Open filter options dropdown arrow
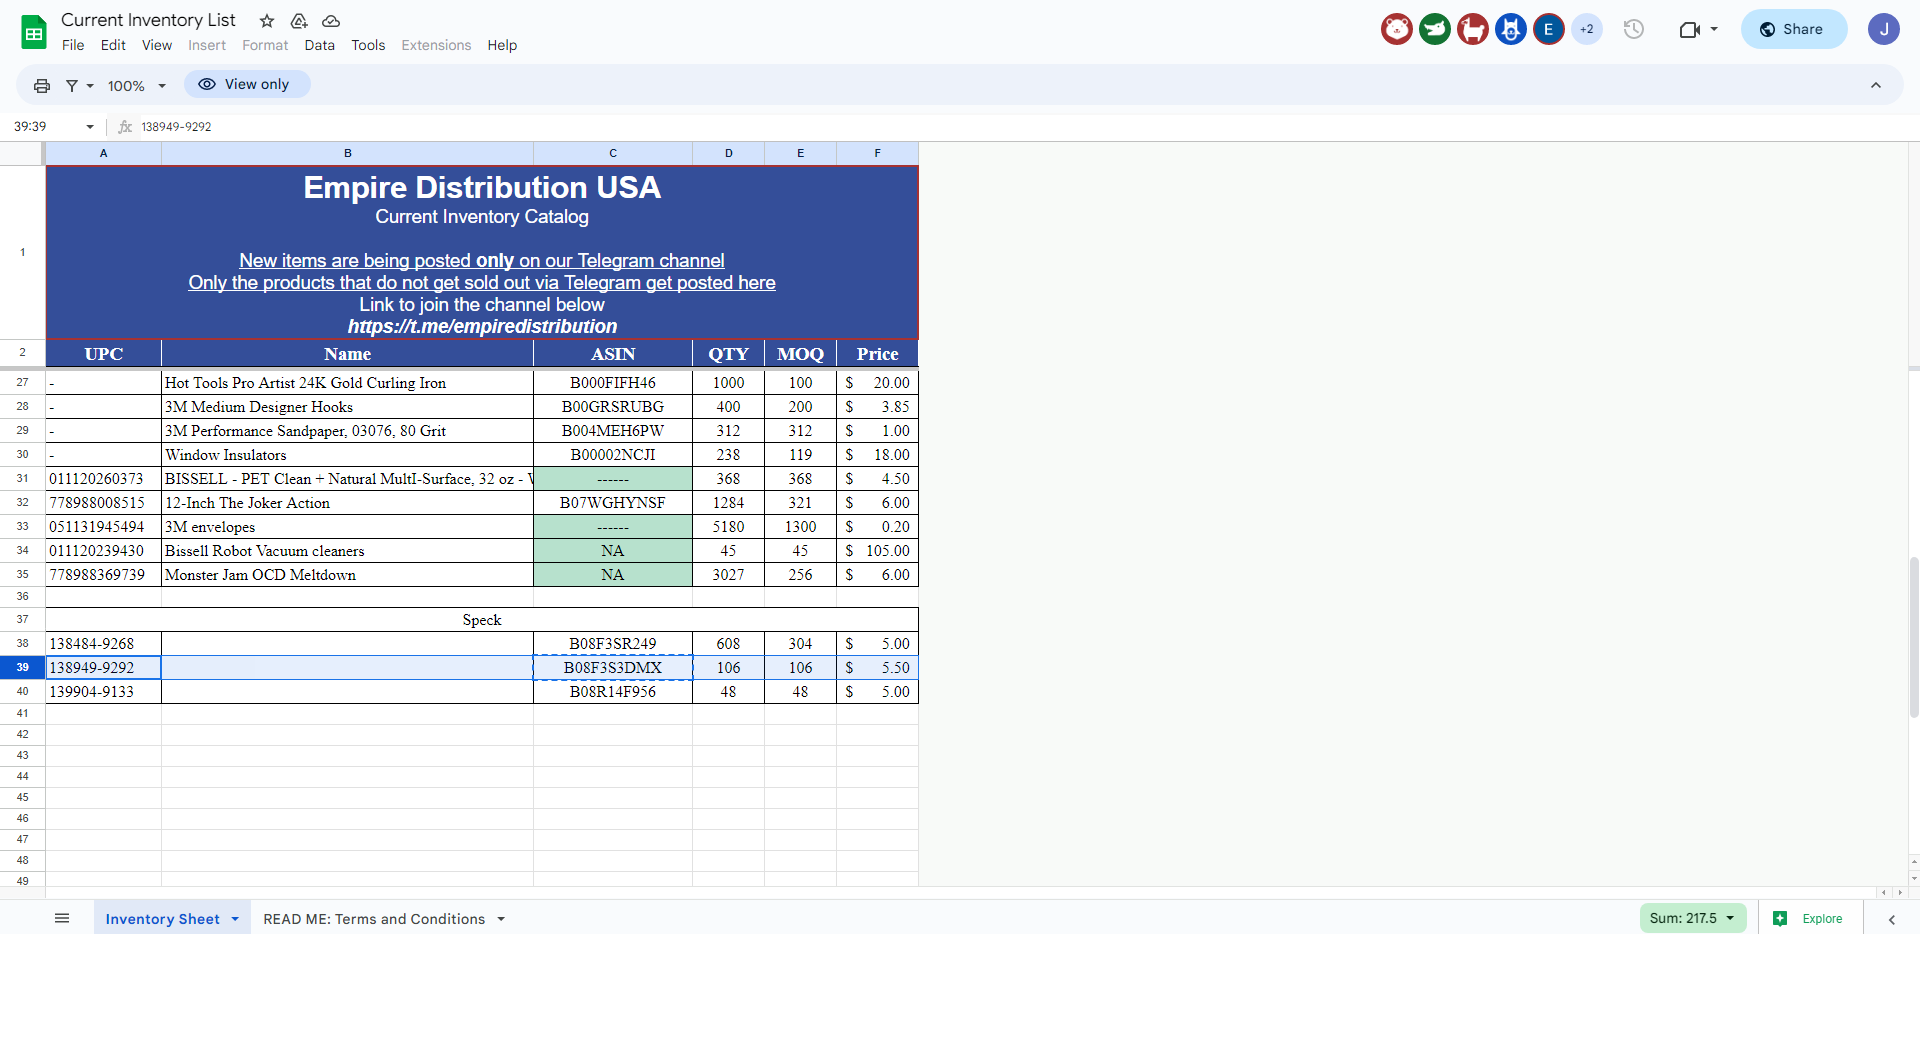Image resolution: width=1922 pixels, height=1042 pixels. coord(90,86)
